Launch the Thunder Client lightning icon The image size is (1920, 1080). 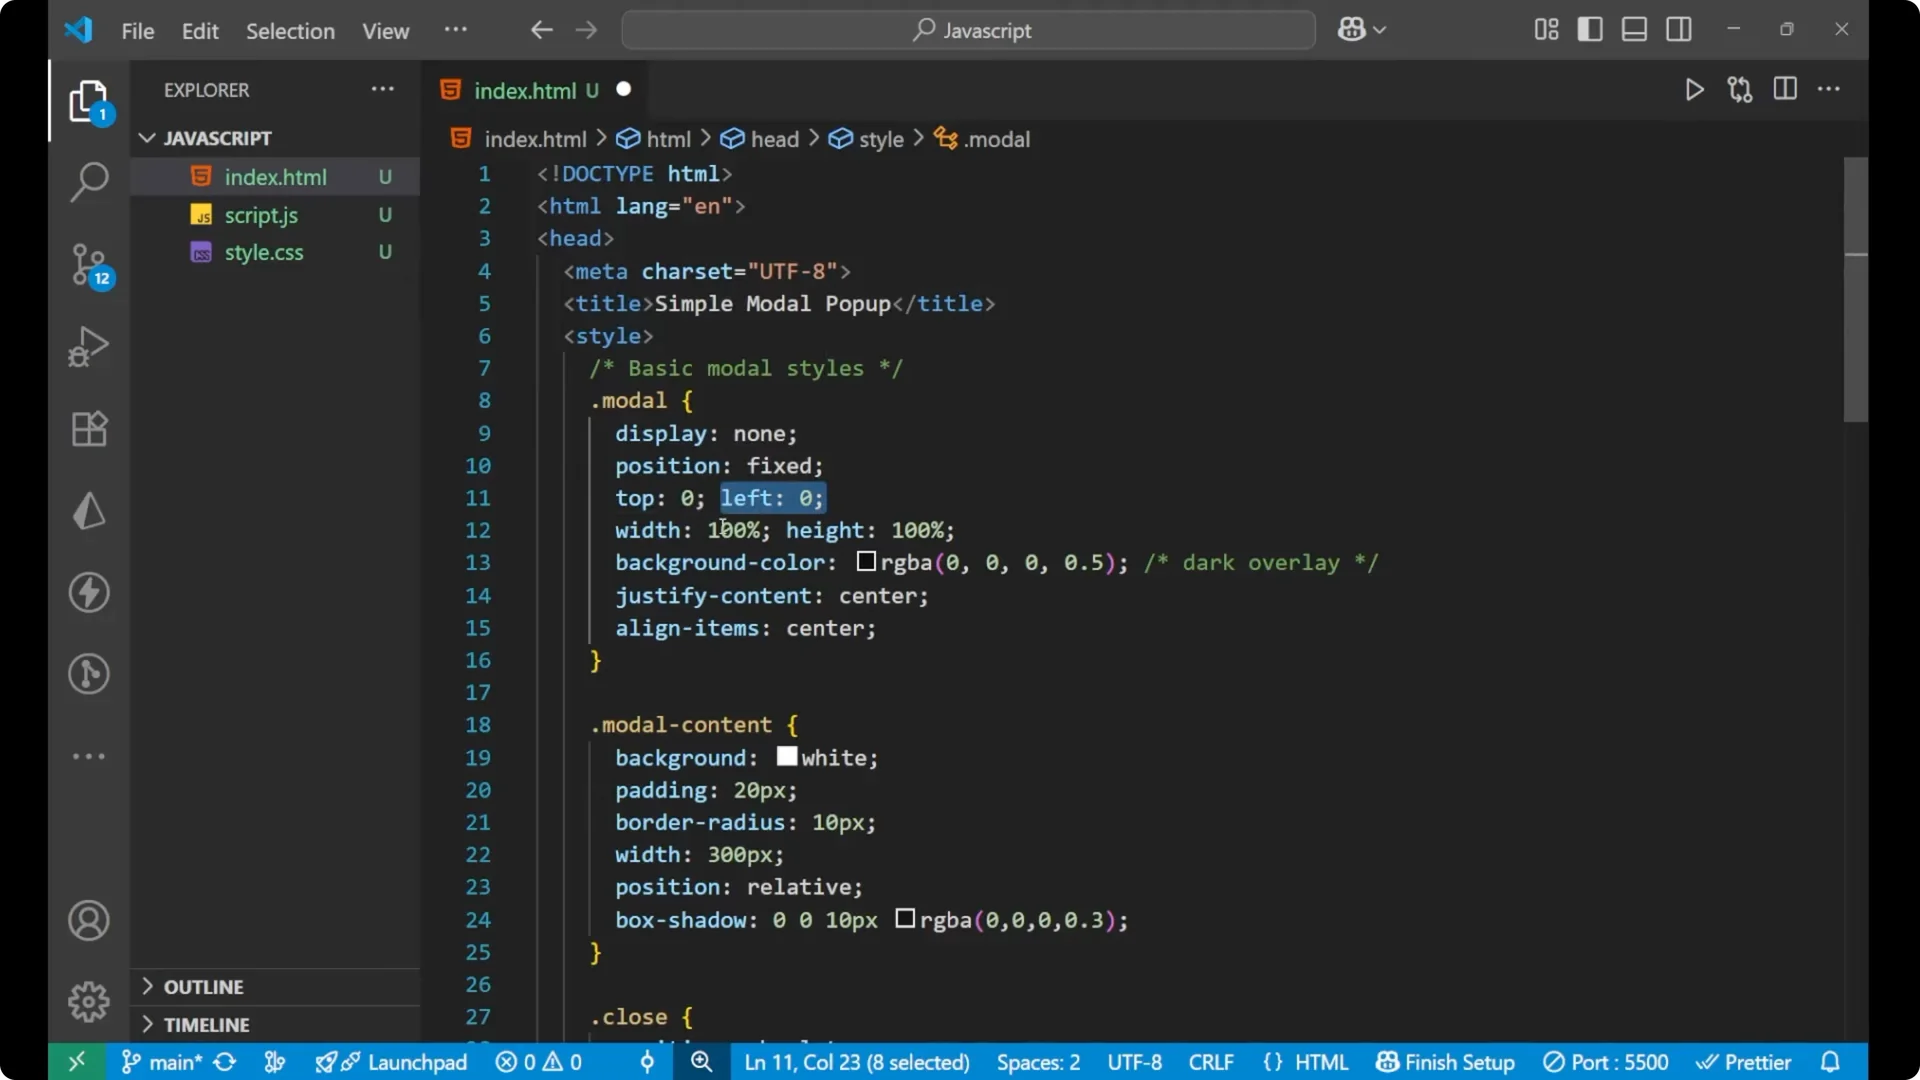(x=89, y=592)
